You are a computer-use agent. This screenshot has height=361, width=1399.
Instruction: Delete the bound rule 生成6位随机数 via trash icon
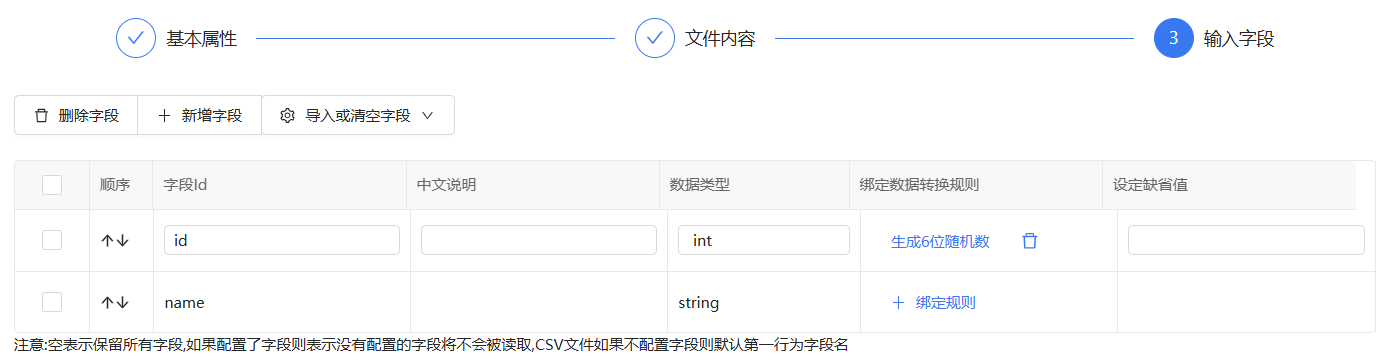1029,241
